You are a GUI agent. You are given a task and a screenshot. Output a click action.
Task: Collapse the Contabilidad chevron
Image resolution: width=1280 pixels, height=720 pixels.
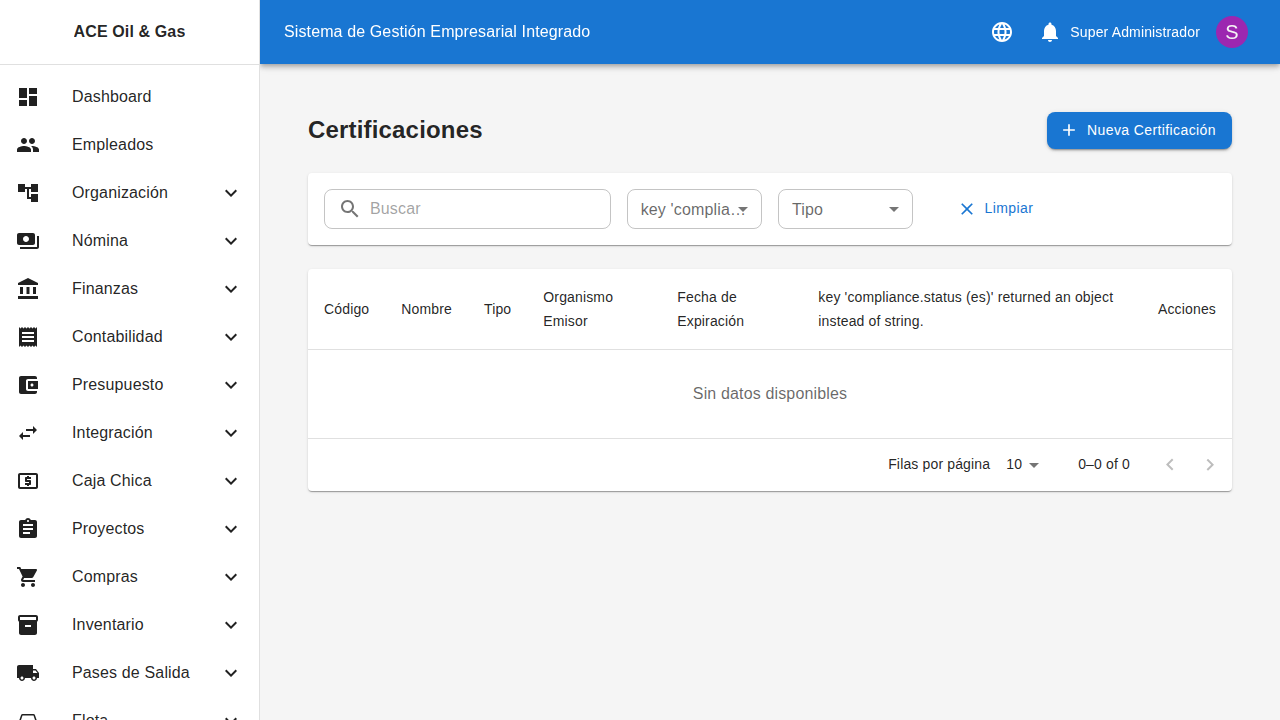[x=231, y=337]
